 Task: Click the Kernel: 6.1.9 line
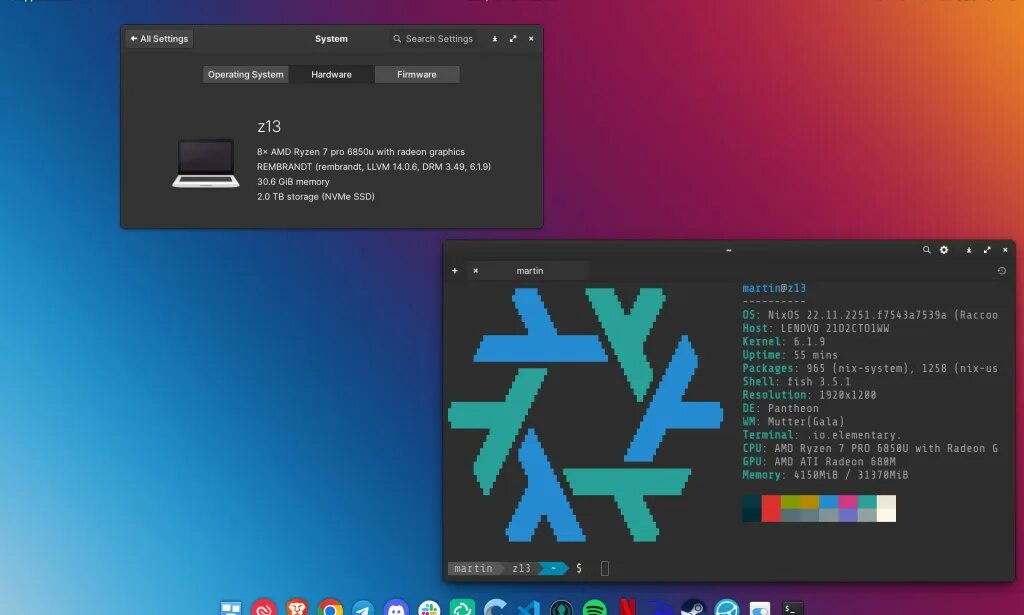784,341
